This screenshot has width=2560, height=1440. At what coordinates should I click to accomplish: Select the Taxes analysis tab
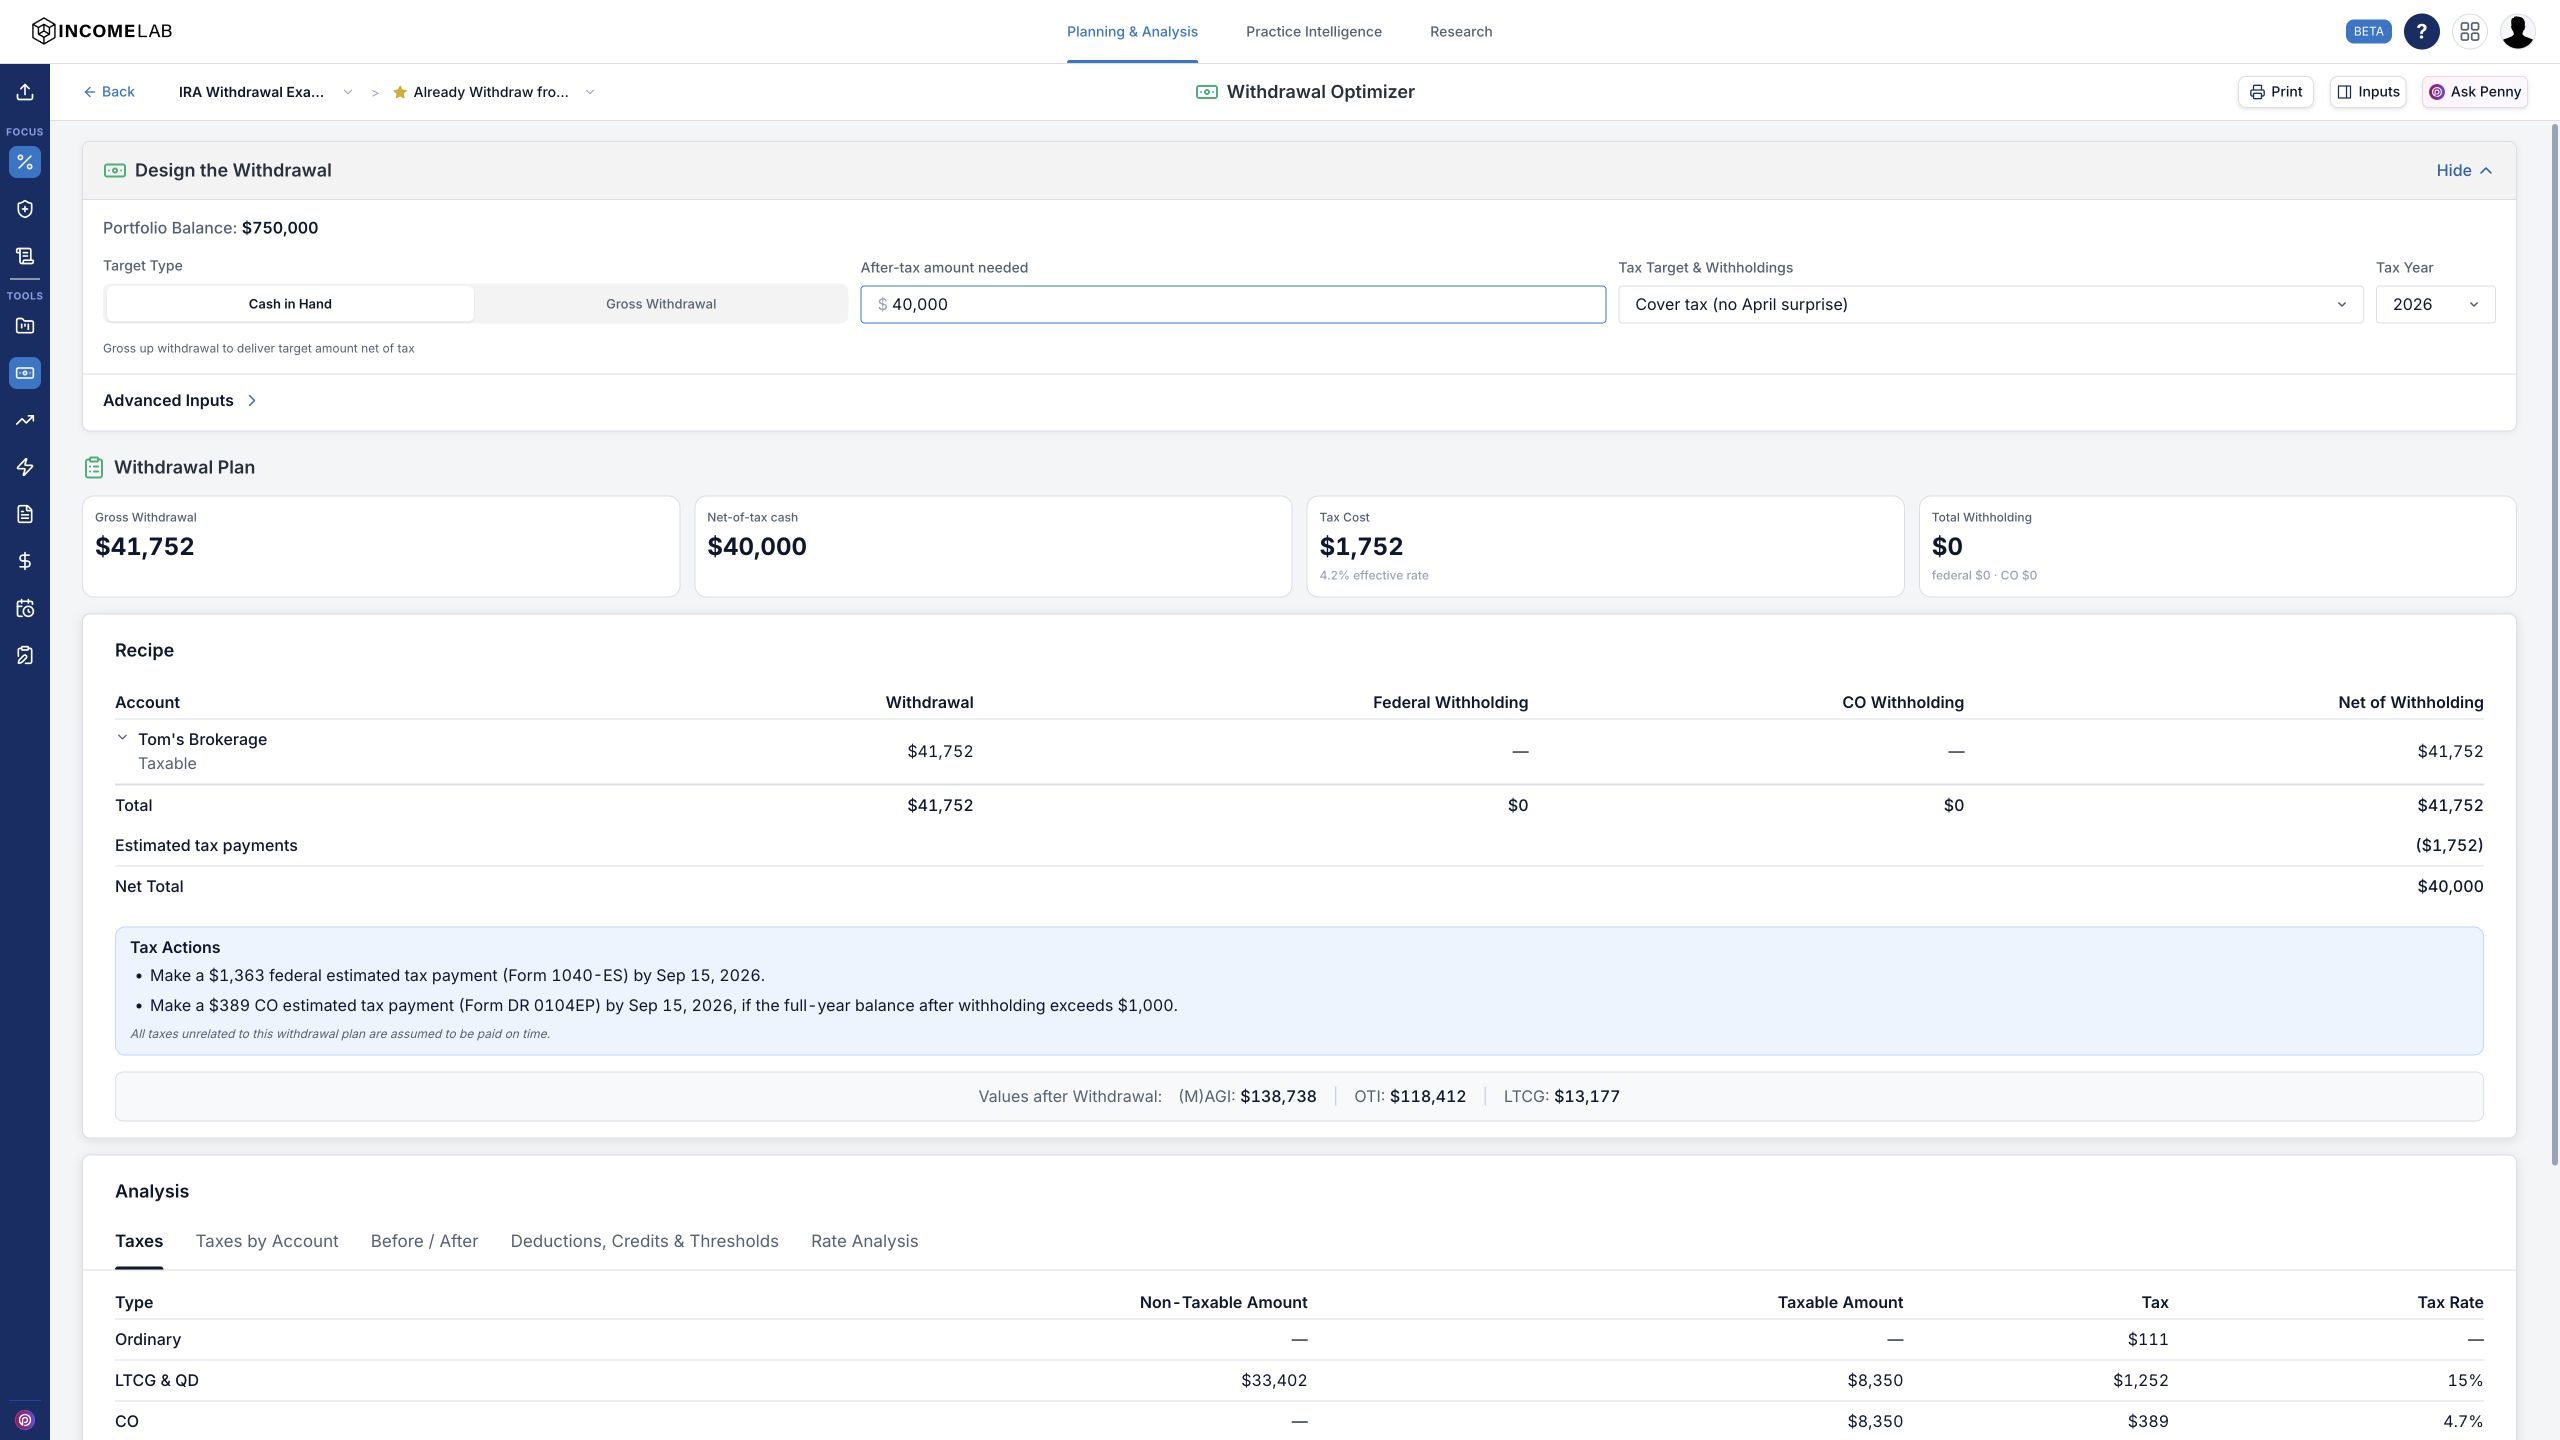139,1241
